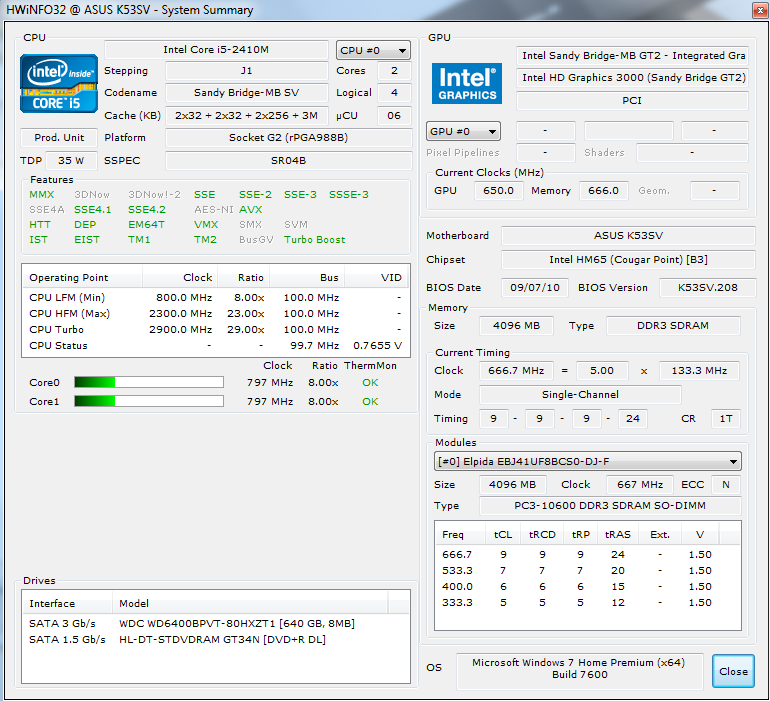
Task: Click the Cache field 2x32 + 2x32 + 2x256 + 3M
Action: pyautogui.click(x=247, y=115)
